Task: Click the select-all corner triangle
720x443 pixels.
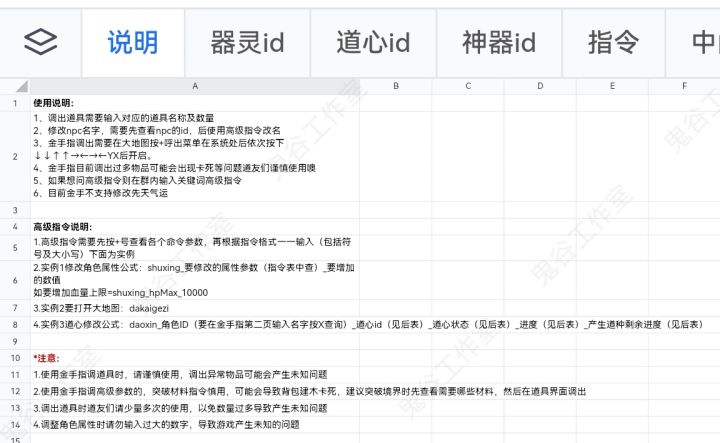Action: click(22, 86)
